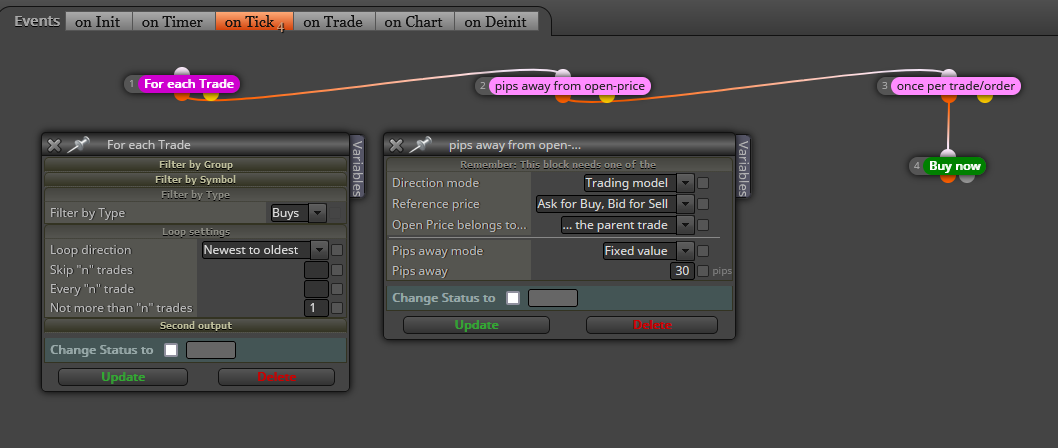Switch to the on Chart event tab

click(414, 22)
